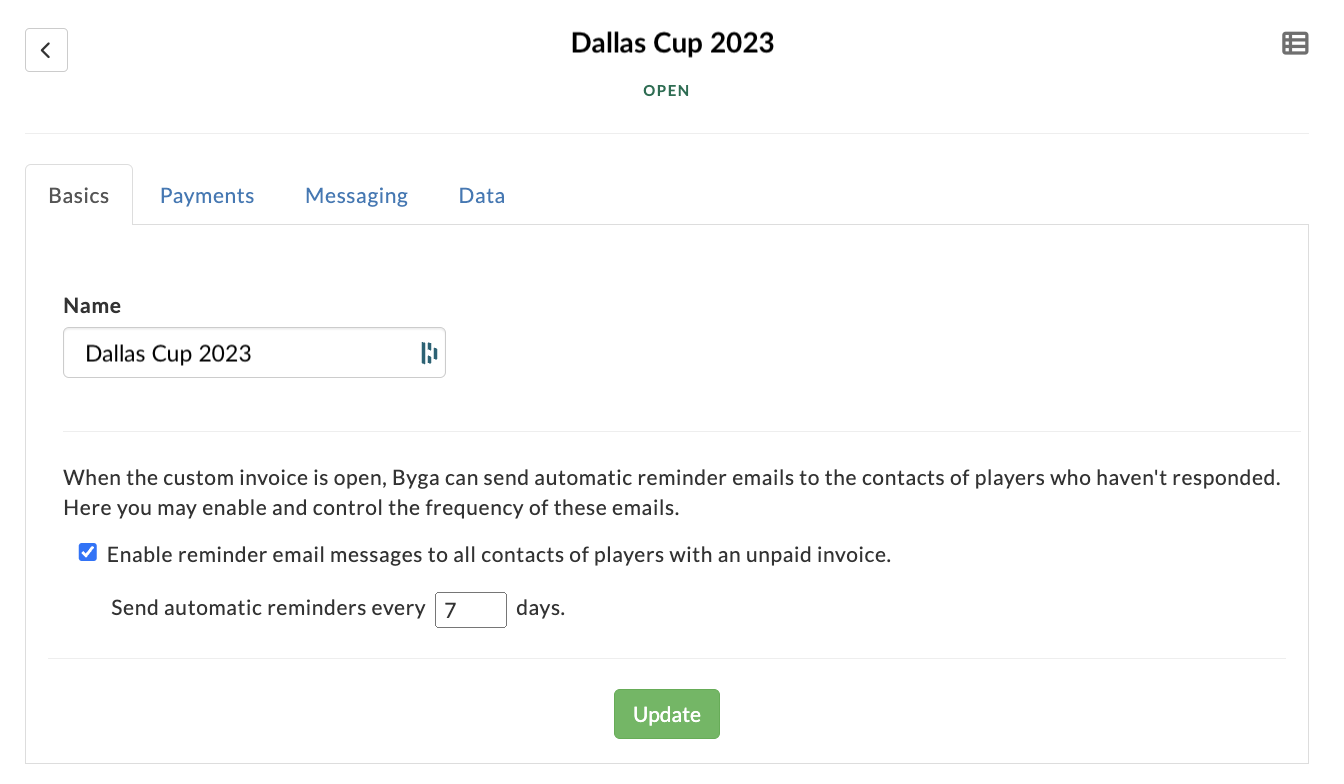Select the Data tab
The height and width of the screenshot is (784, 1344).
point(482,196)
